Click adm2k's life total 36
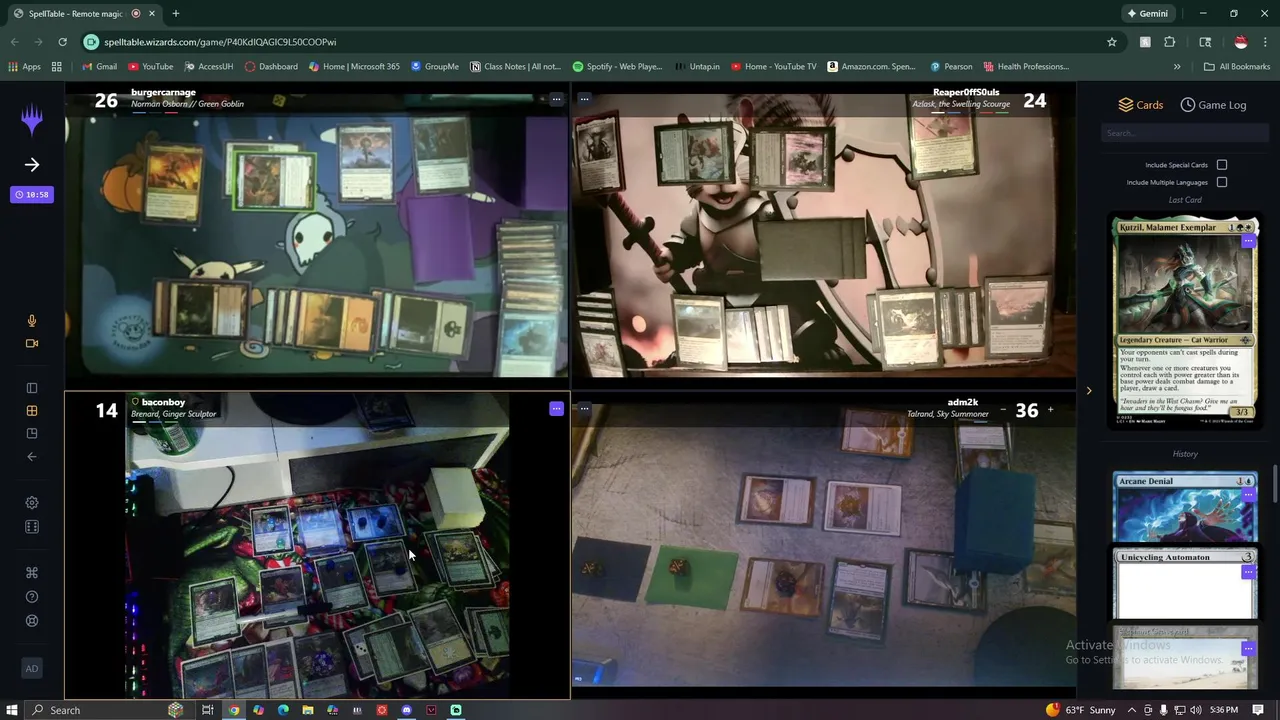 (1026, 410)
